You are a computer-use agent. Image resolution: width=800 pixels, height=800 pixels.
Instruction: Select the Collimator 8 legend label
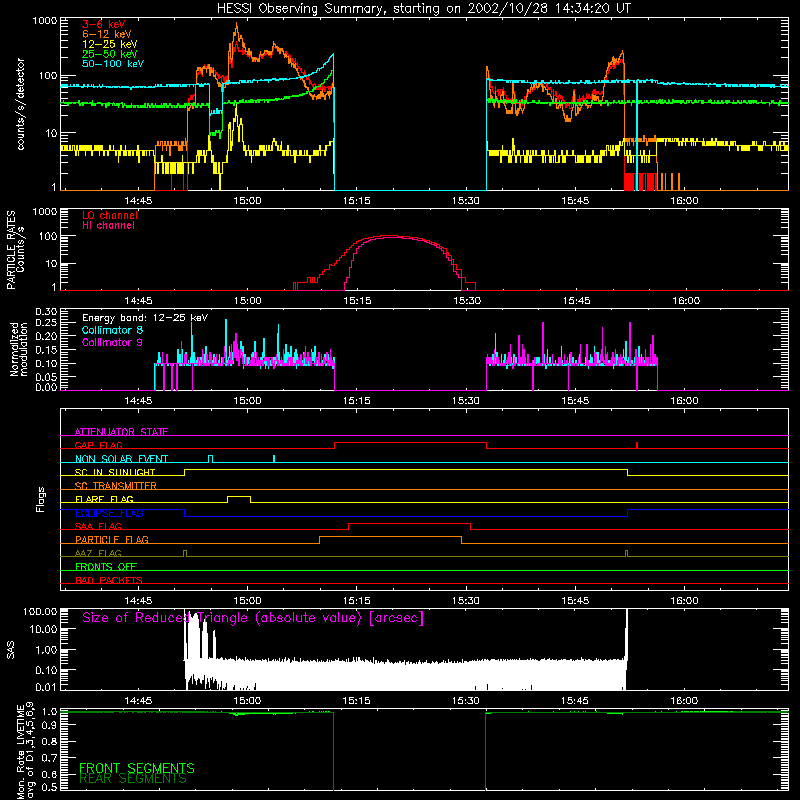(112, 330)
